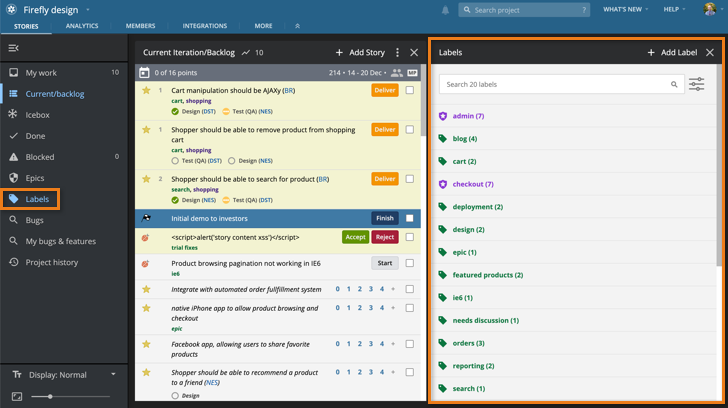Viewport: 728px width, 408px height.
Task: Open the INTEGRATIONS tab
Action: click(205, 26)
